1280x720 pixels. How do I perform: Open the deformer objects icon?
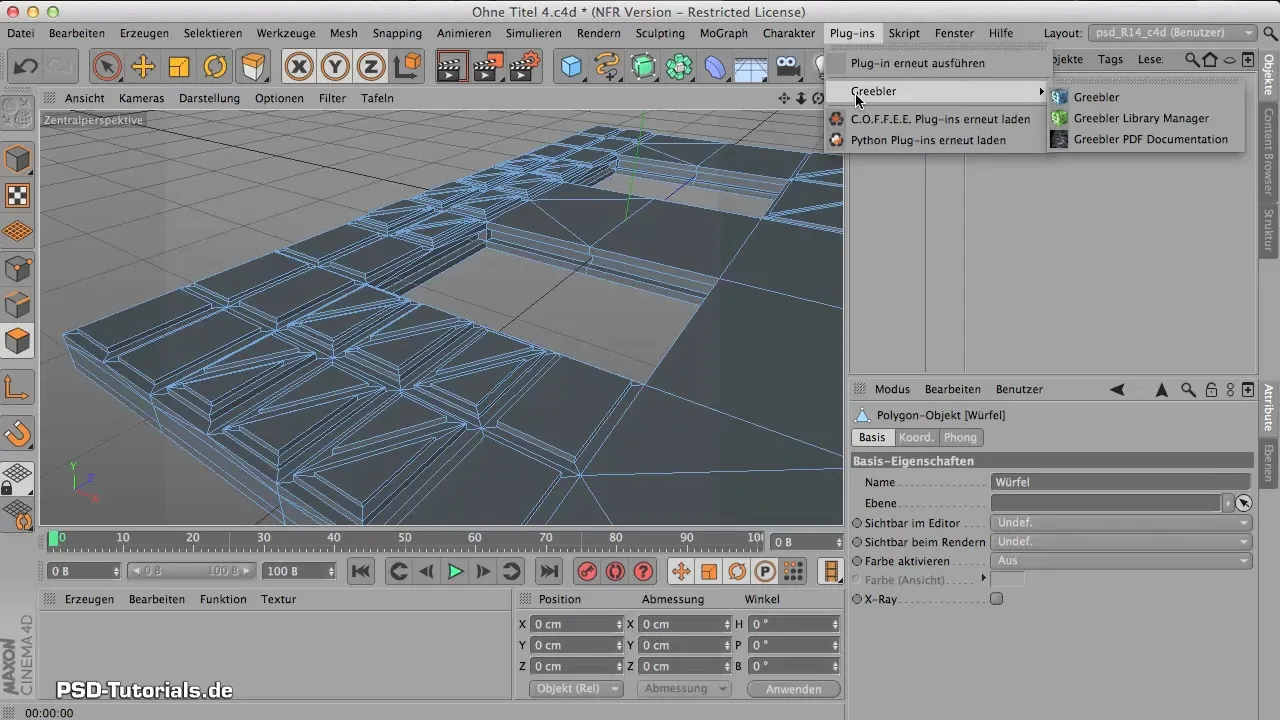[716, 67]
